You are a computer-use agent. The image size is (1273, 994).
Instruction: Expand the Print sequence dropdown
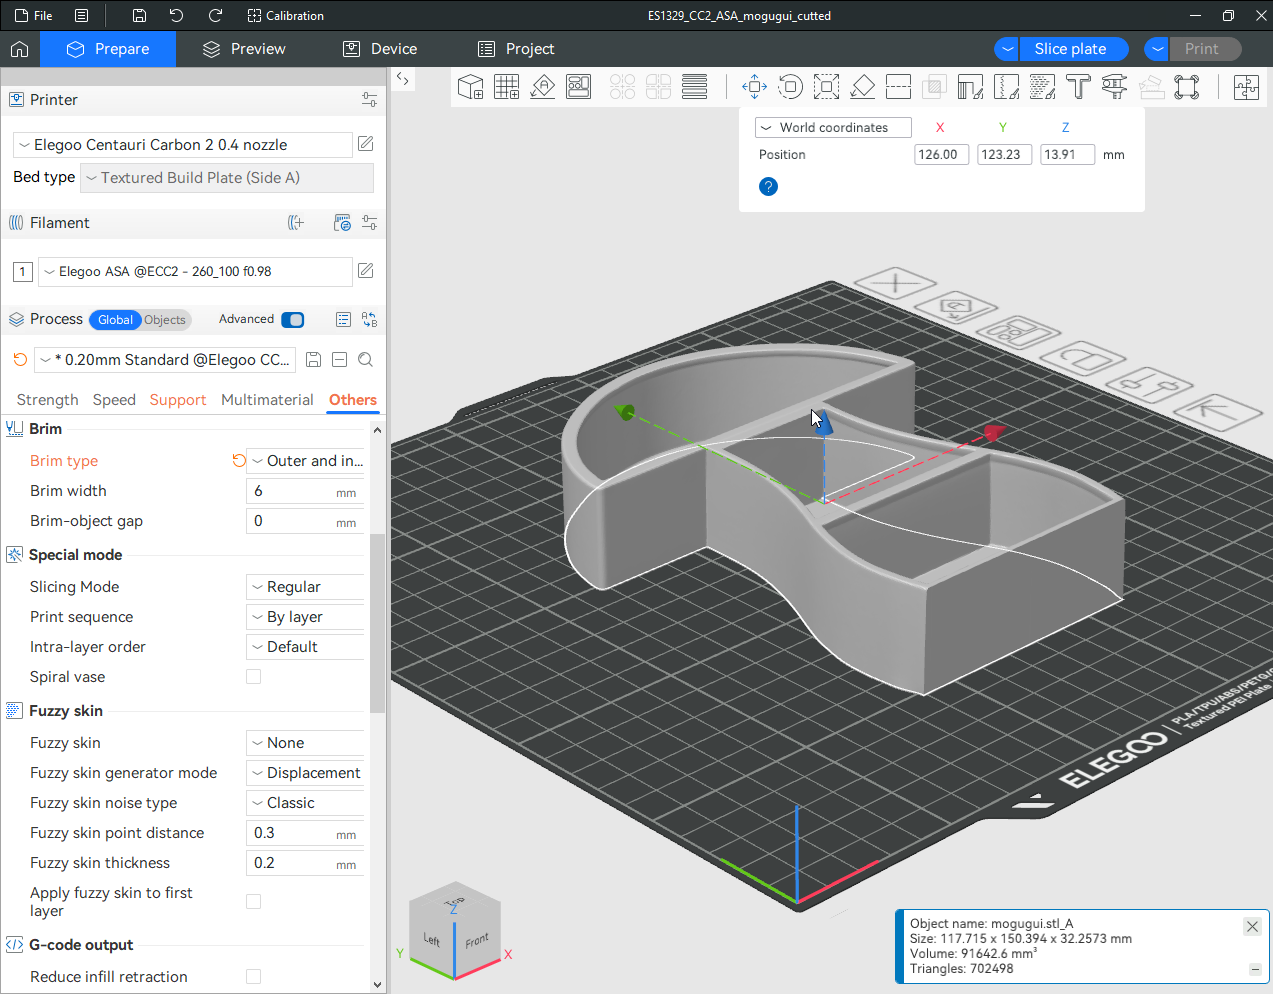pos(306,617)
